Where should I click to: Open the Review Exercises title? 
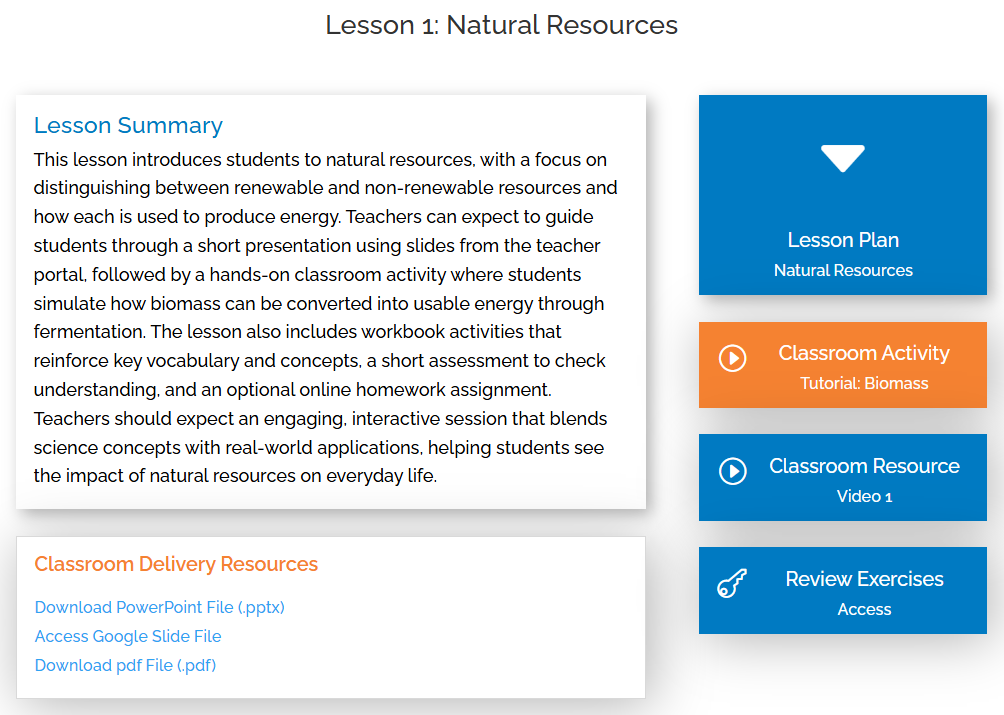click(864, 579)
